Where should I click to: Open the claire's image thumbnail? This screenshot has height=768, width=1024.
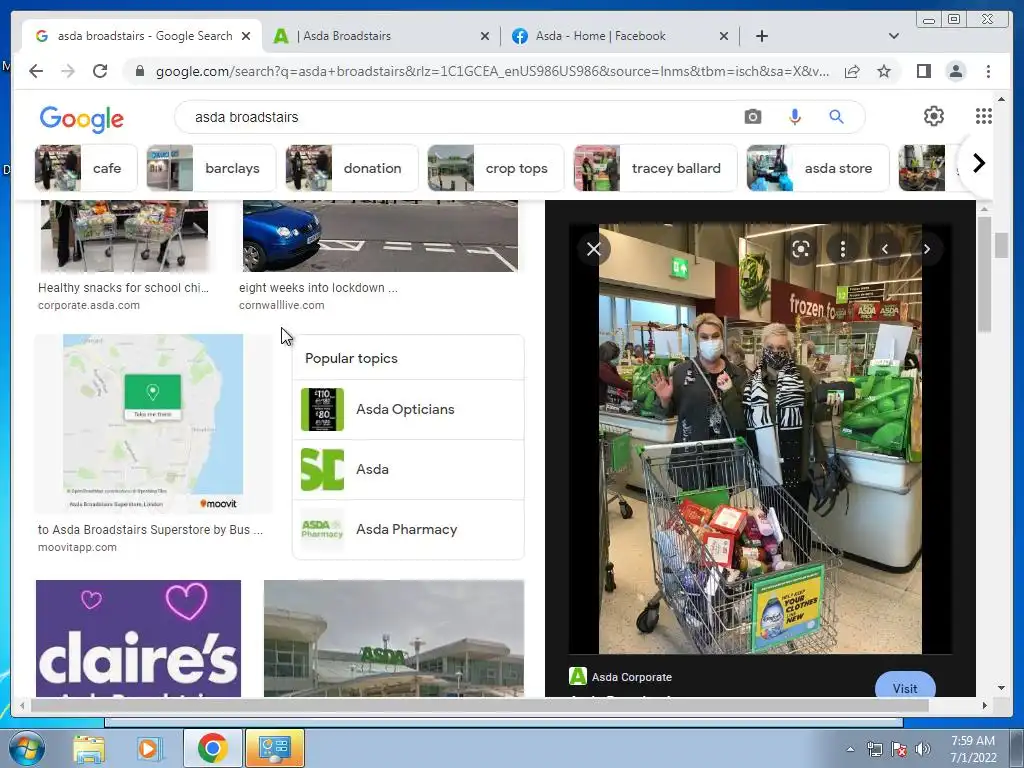pos(138,638)
